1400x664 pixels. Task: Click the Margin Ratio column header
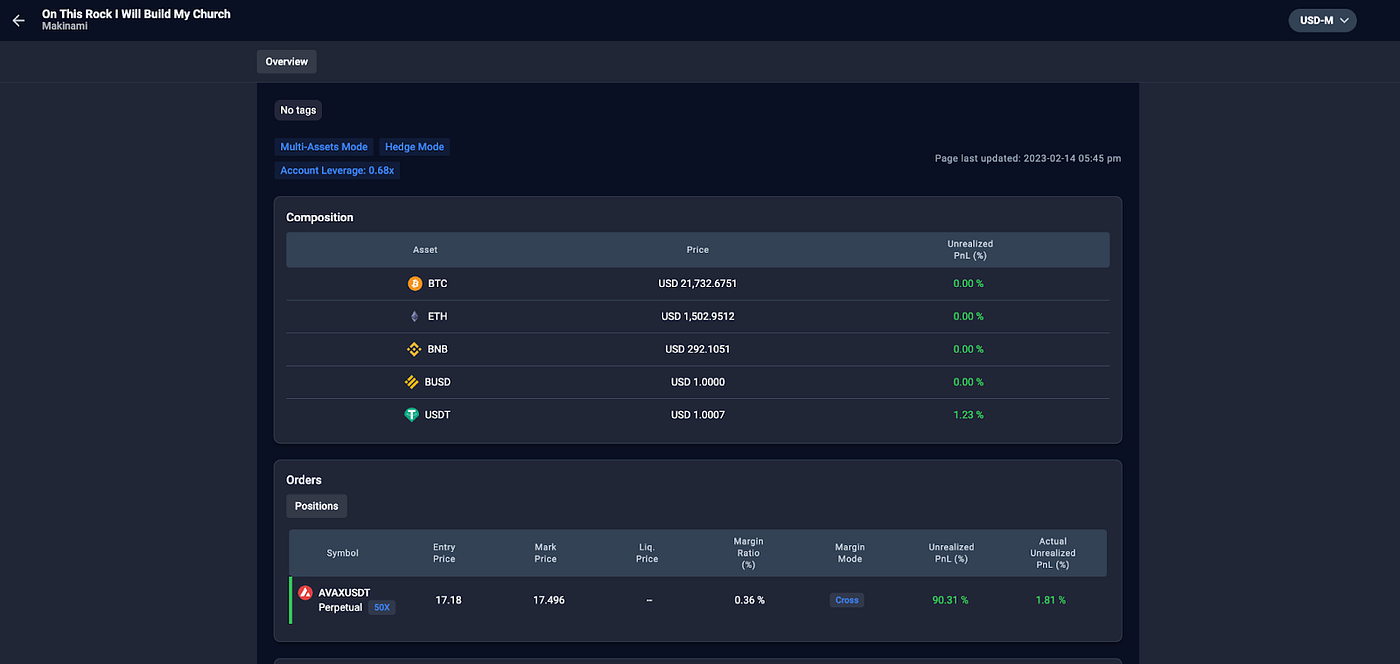(748, 553)
